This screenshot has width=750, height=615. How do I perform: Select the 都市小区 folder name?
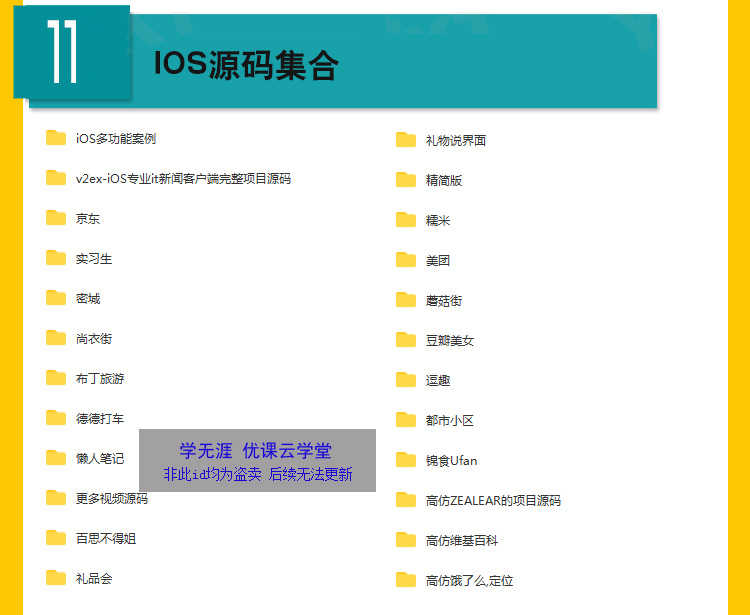[x=450, y=421]
